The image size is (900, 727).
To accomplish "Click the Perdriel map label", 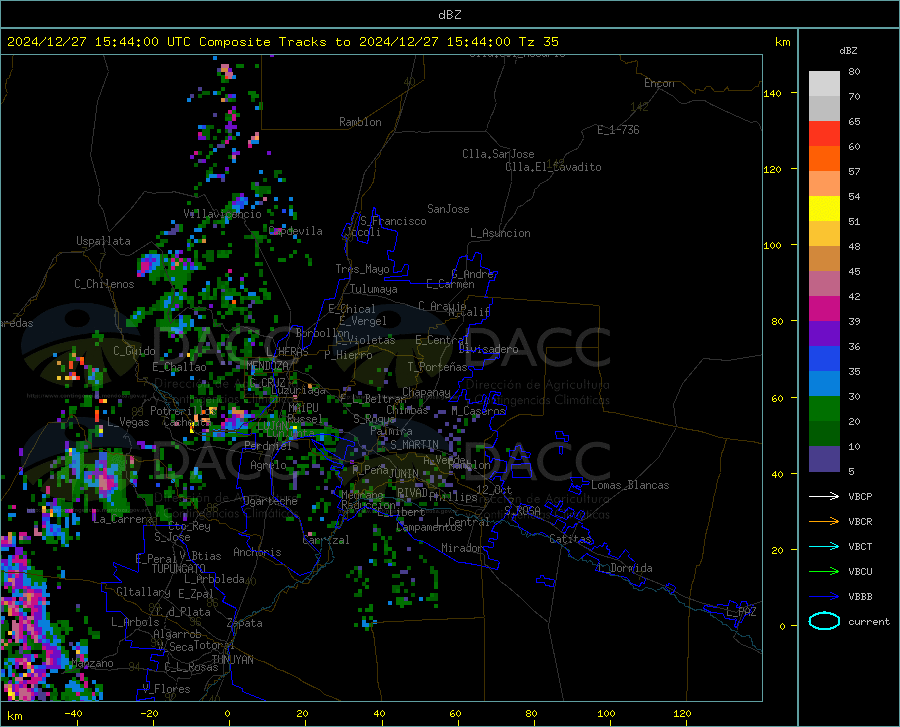I will [x=268, y=445].
